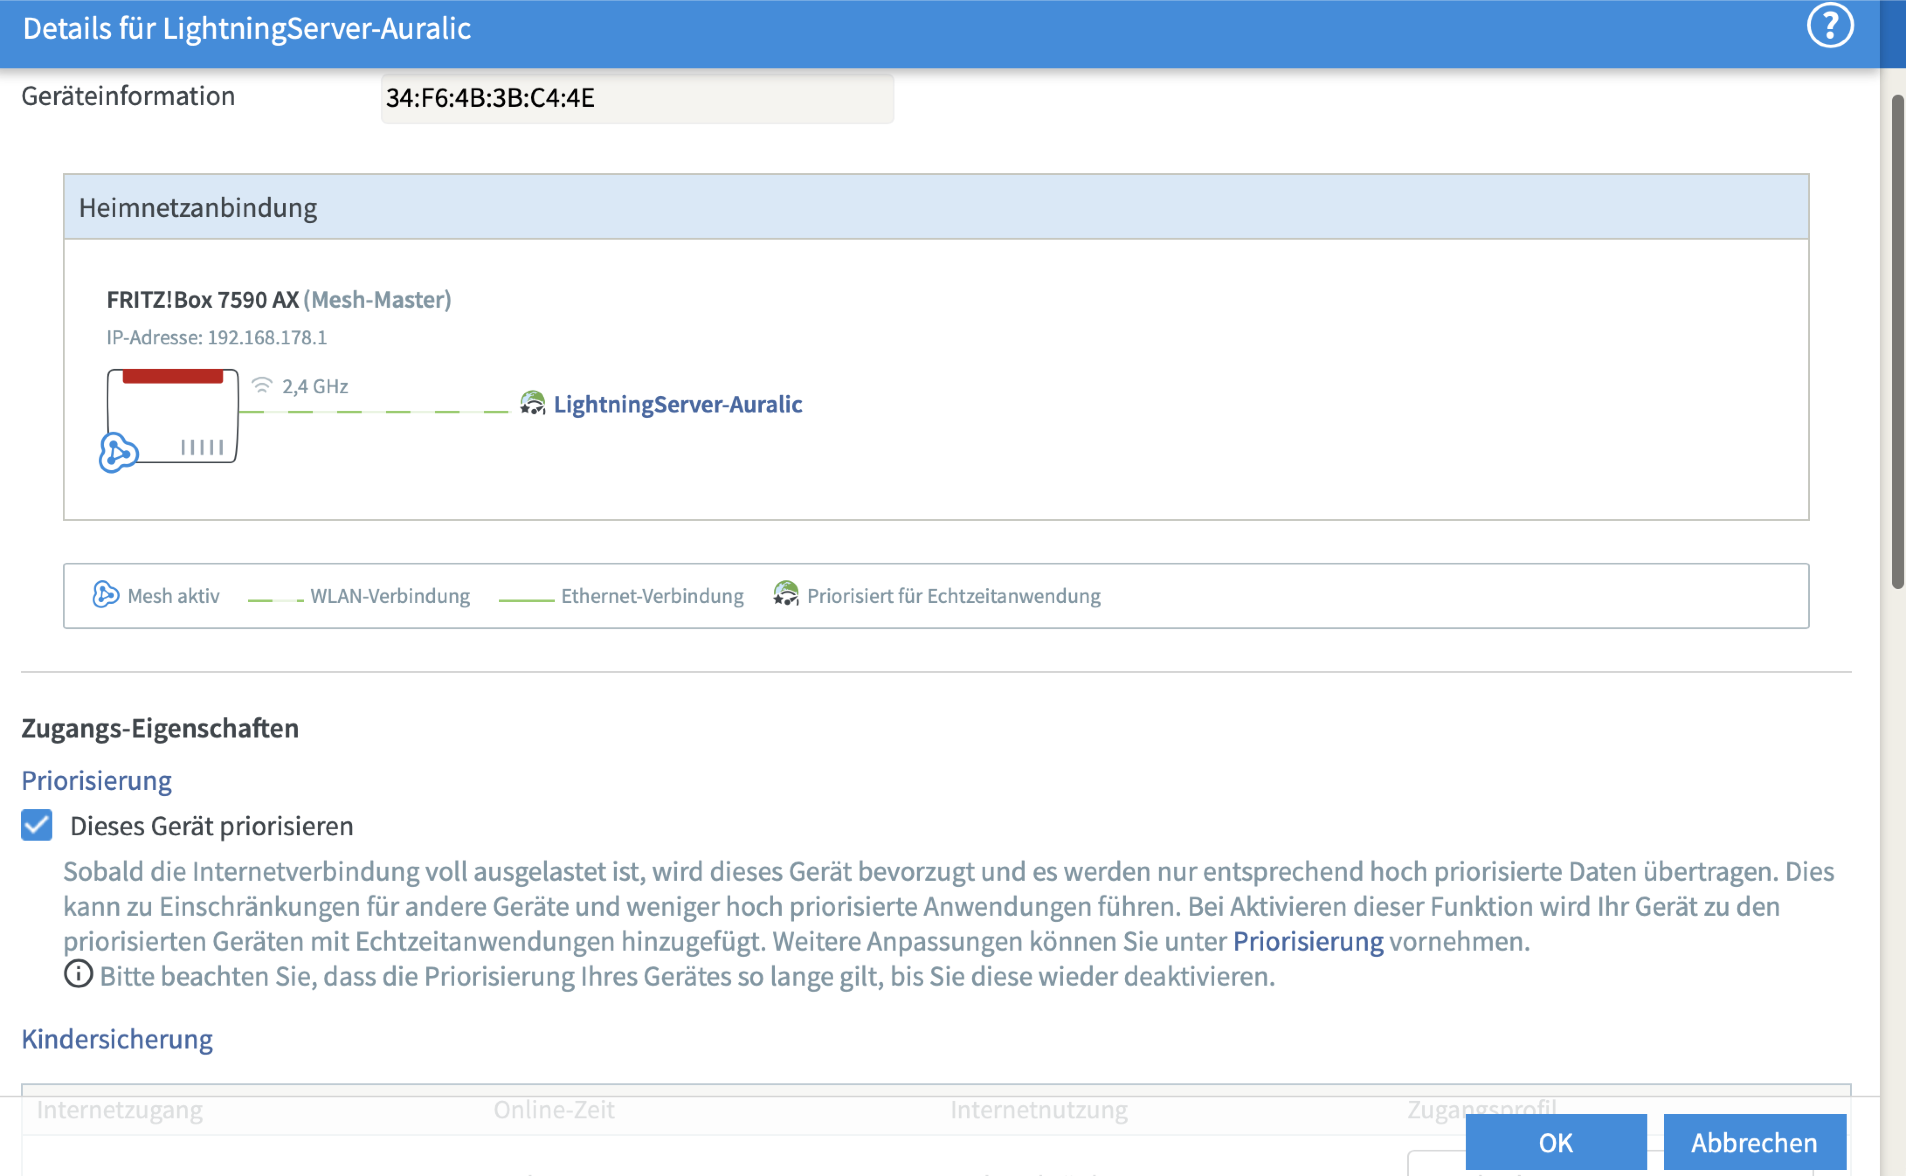Image resolution: width=1906 pixels, height=1176 pixels.
Task: Click the Priorisiert für Echtzeitanwendung legend icon
Action: coord(786,594)
